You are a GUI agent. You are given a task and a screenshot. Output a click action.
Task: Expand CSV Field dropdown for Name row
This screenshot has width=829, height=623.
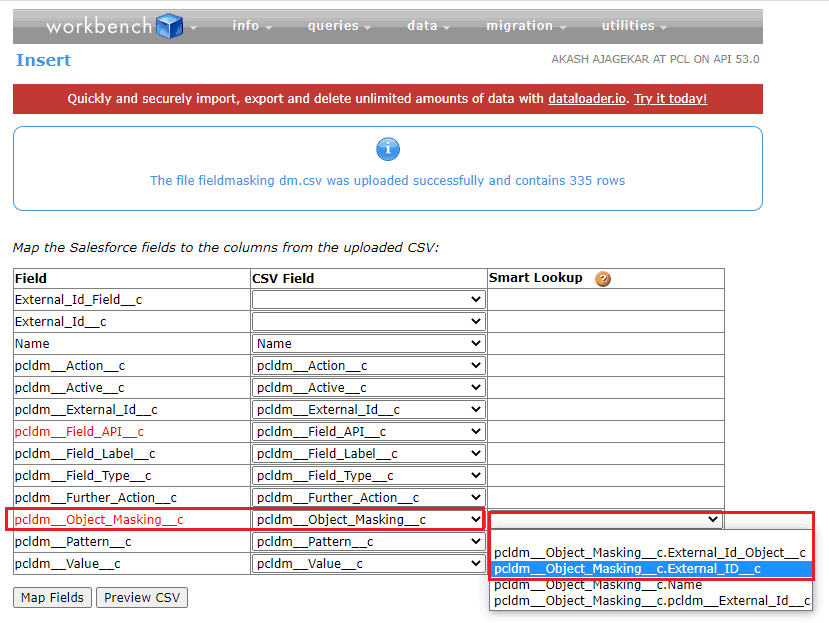(x=368, y=344)
